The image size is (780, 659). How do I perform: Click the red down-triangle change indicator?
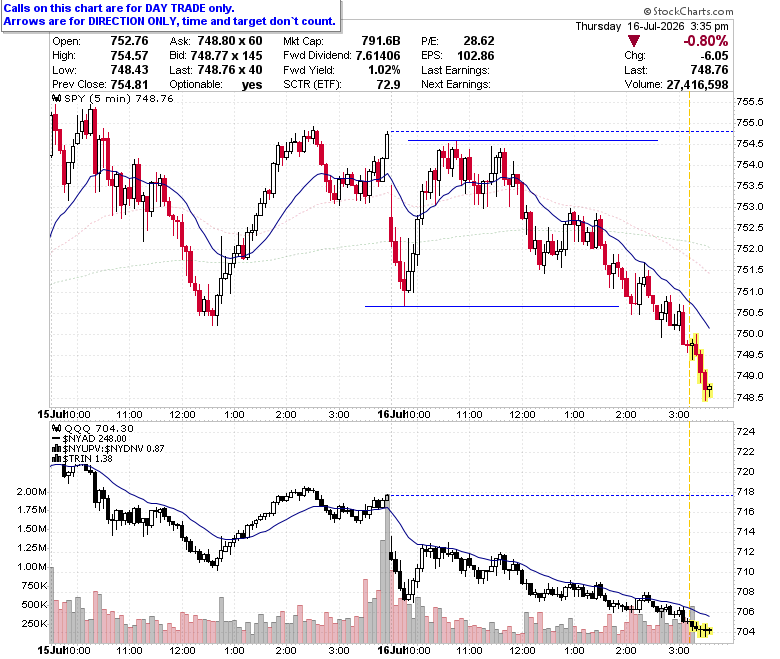pos(633,41)
